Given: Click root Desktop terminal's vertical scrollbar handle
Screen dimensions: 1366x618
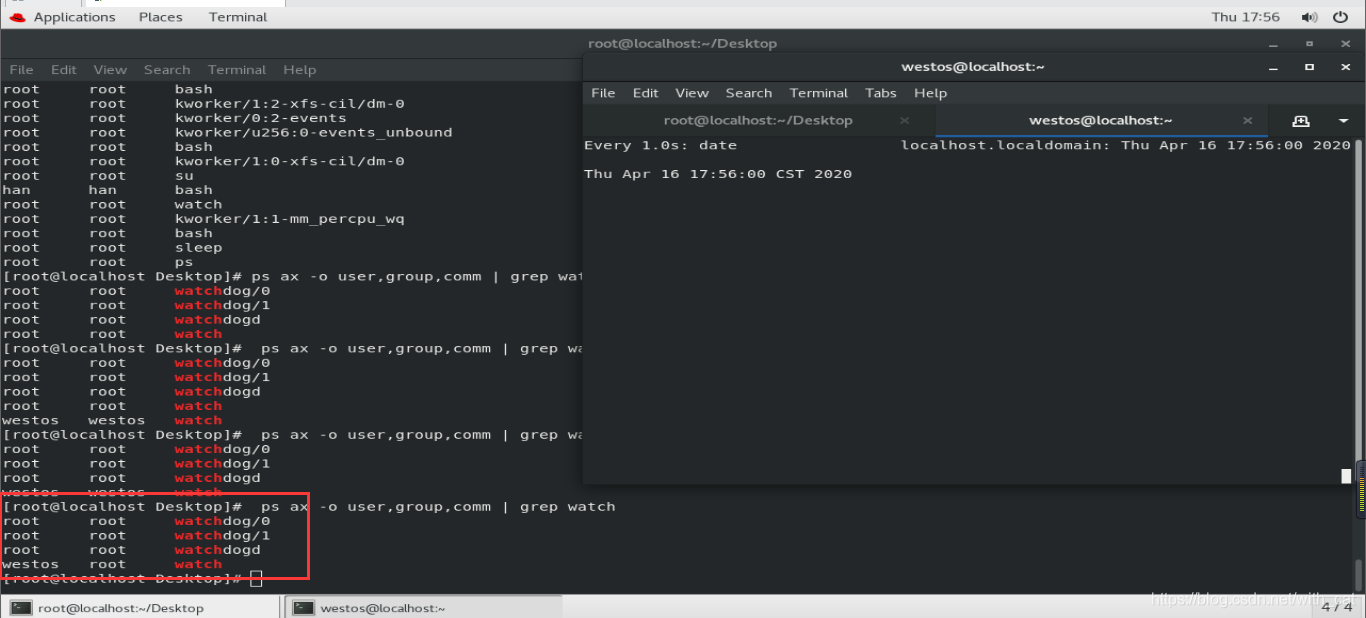Looking at the screenshot, I should point(1359,574).
